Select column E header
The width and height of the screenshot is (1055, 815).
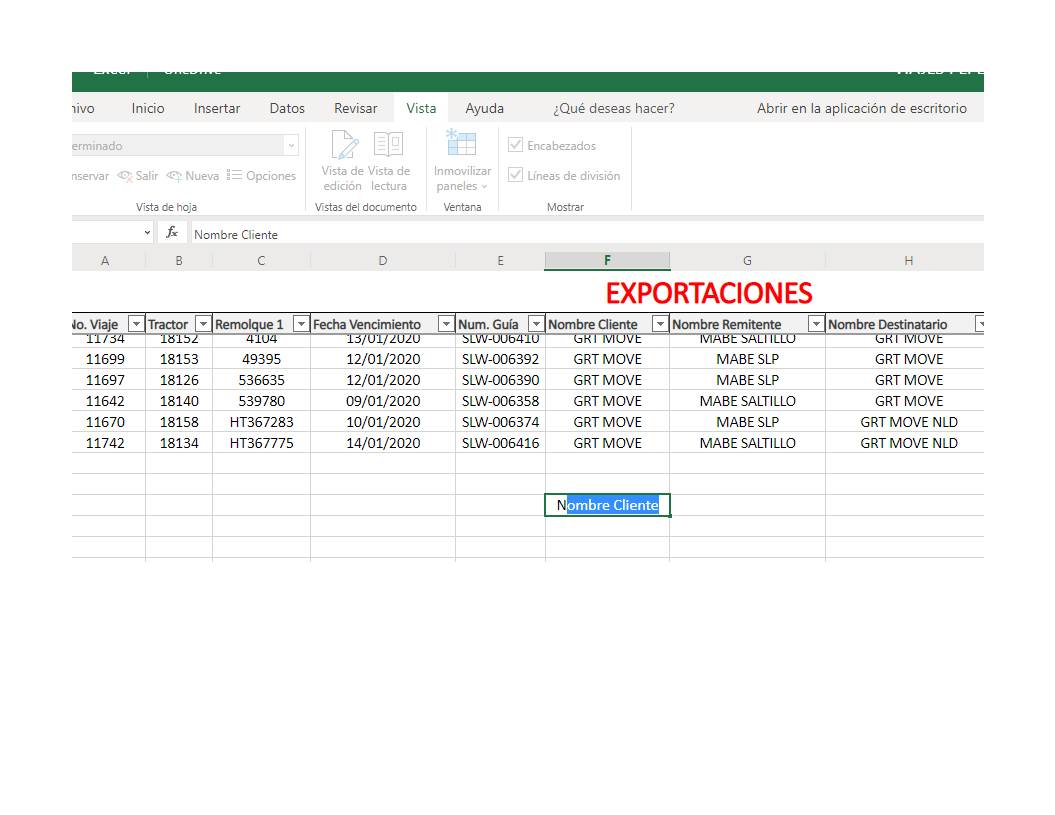click(501, 261)
